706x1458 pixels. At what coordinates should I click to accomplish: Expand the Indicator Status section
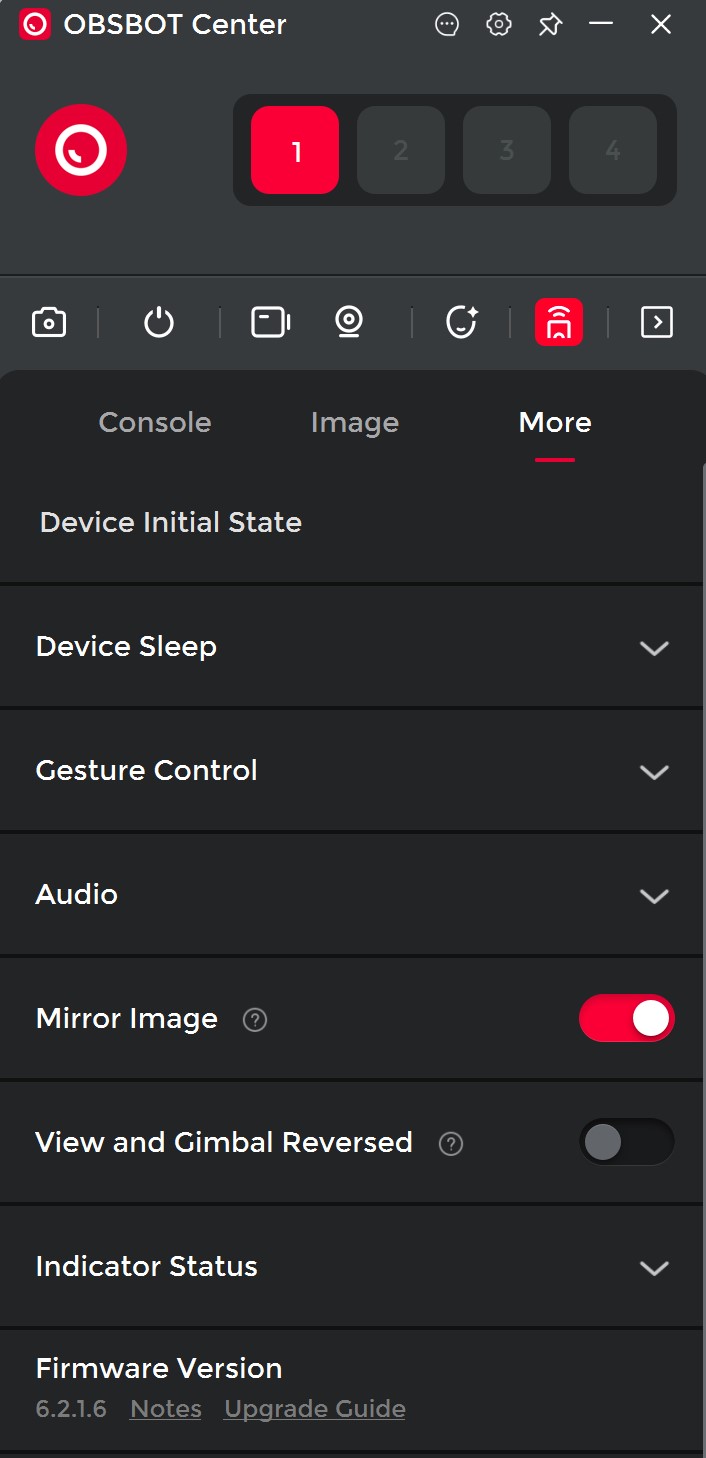654,1268
